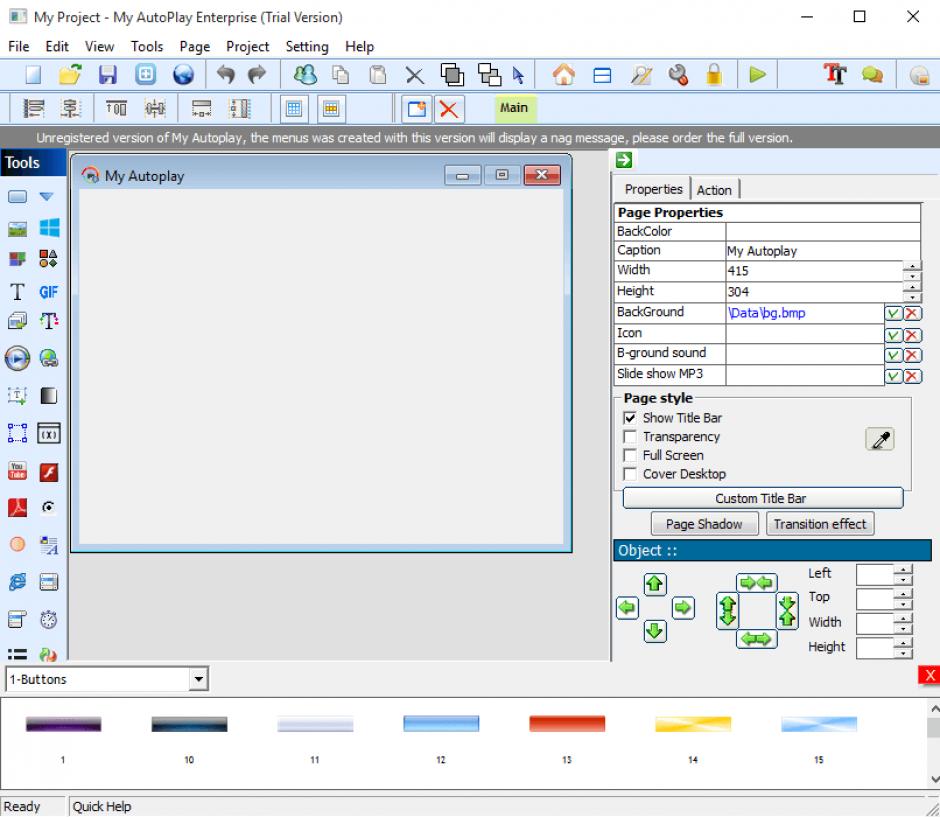Image resolution: width=940 pixels, height=817 pixels.
Task: Close the button gallery with red X
Action: pos(929,676)
